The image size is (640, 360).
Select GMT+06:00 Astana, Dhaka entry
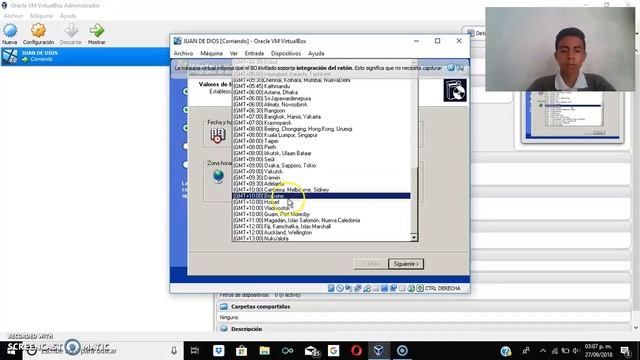pos(321,92)
